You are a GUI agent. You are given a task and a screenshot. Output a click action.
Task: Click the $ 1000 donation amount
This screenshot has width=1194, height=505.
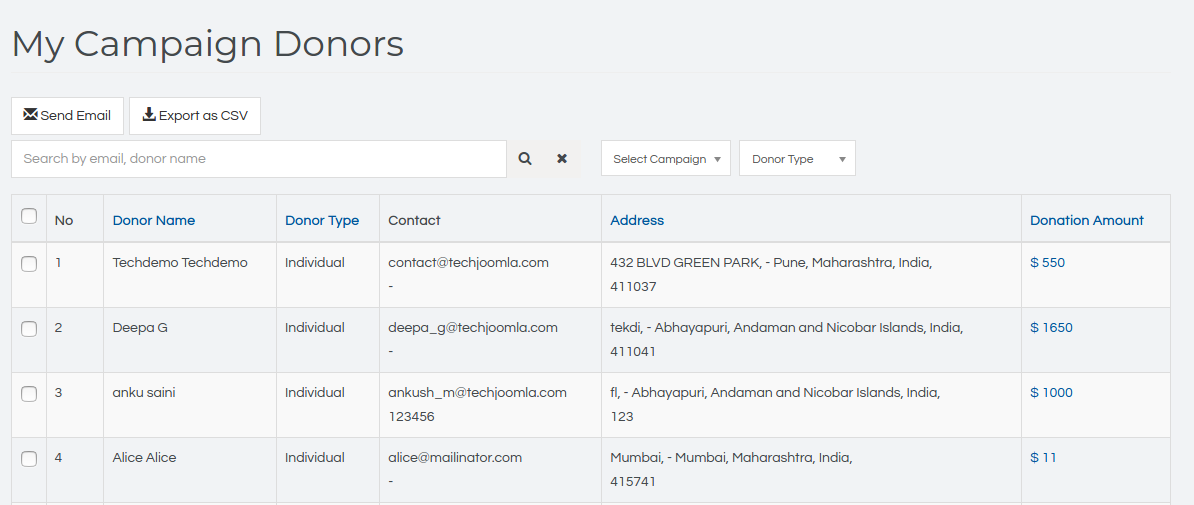[1051, 393]
